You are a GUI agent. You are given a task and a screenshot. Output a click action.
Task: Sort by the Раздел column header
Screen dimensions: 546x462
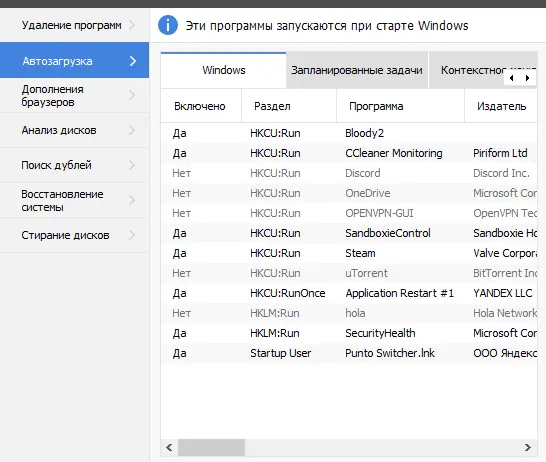coord(289,106)
